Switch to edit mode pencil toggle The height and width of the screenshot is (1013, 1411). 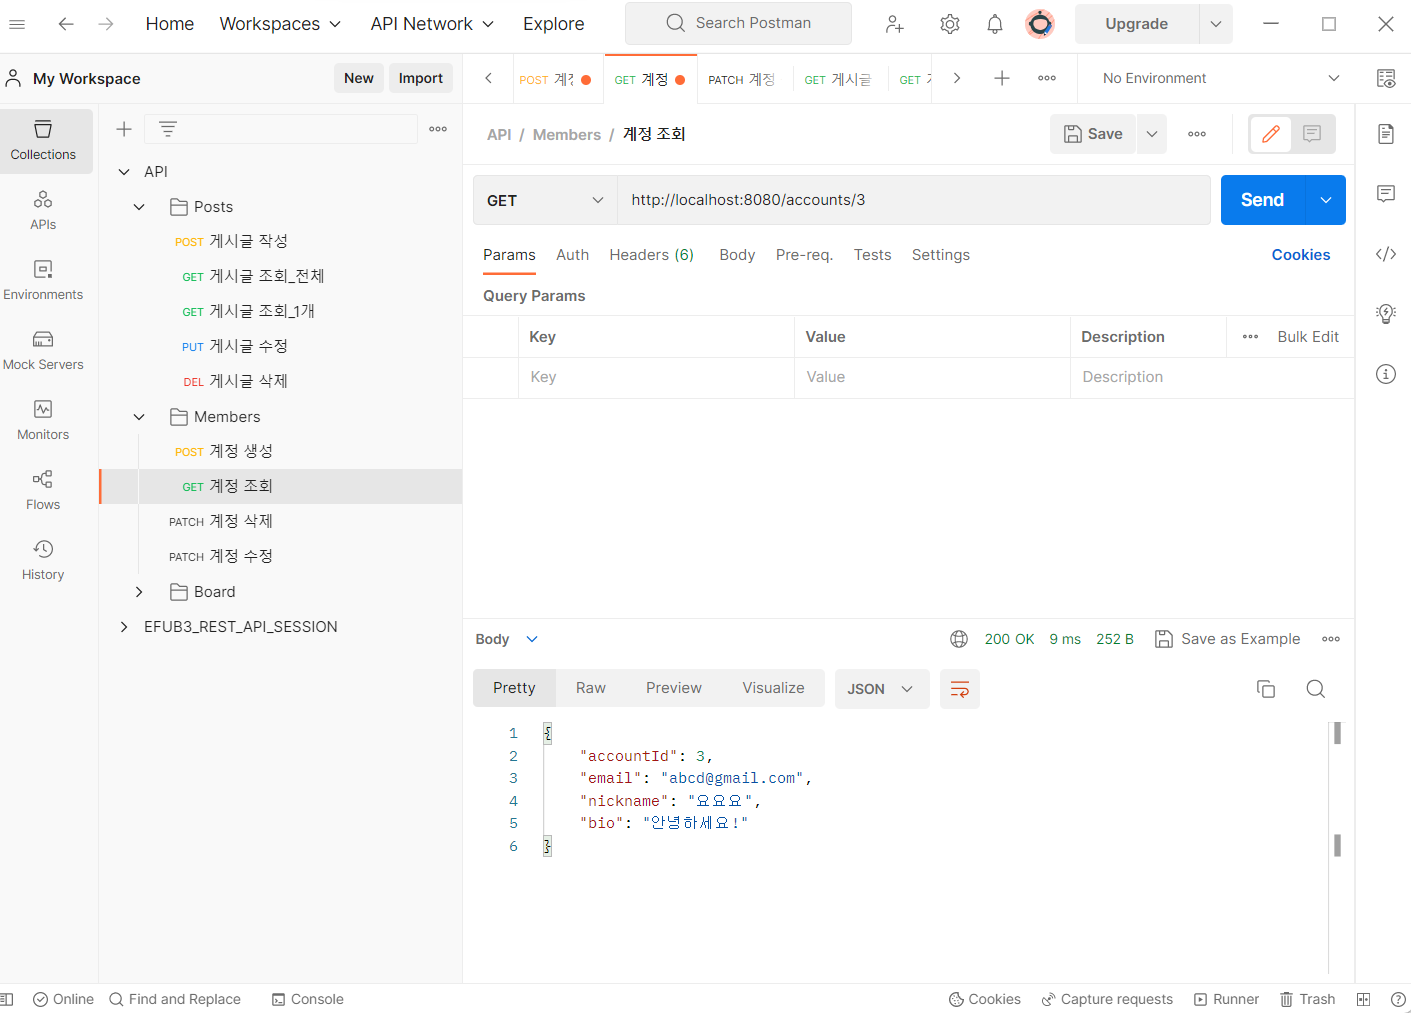click(1271, 134)
